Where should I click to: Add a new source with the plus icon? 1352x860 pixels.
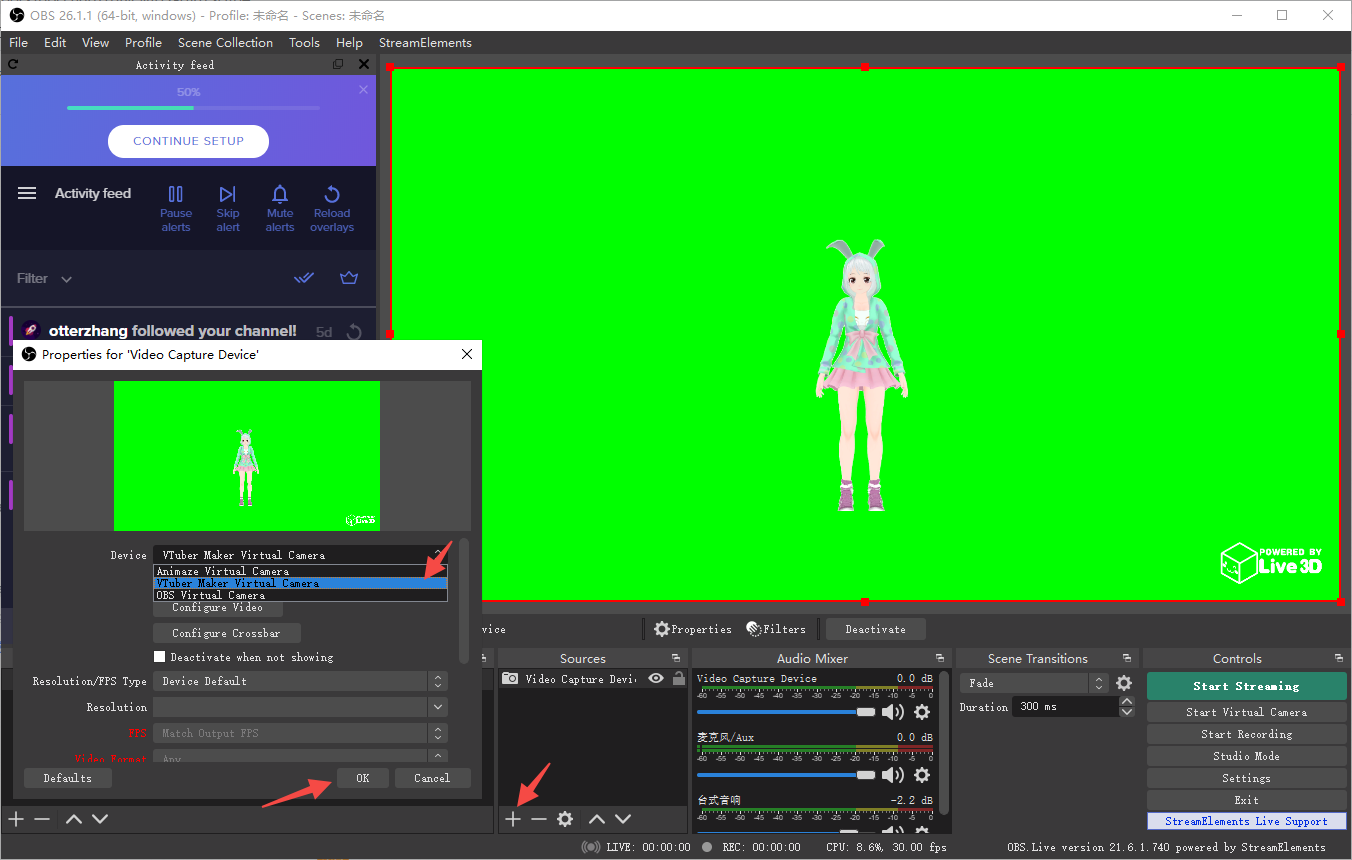click(513, 819)
